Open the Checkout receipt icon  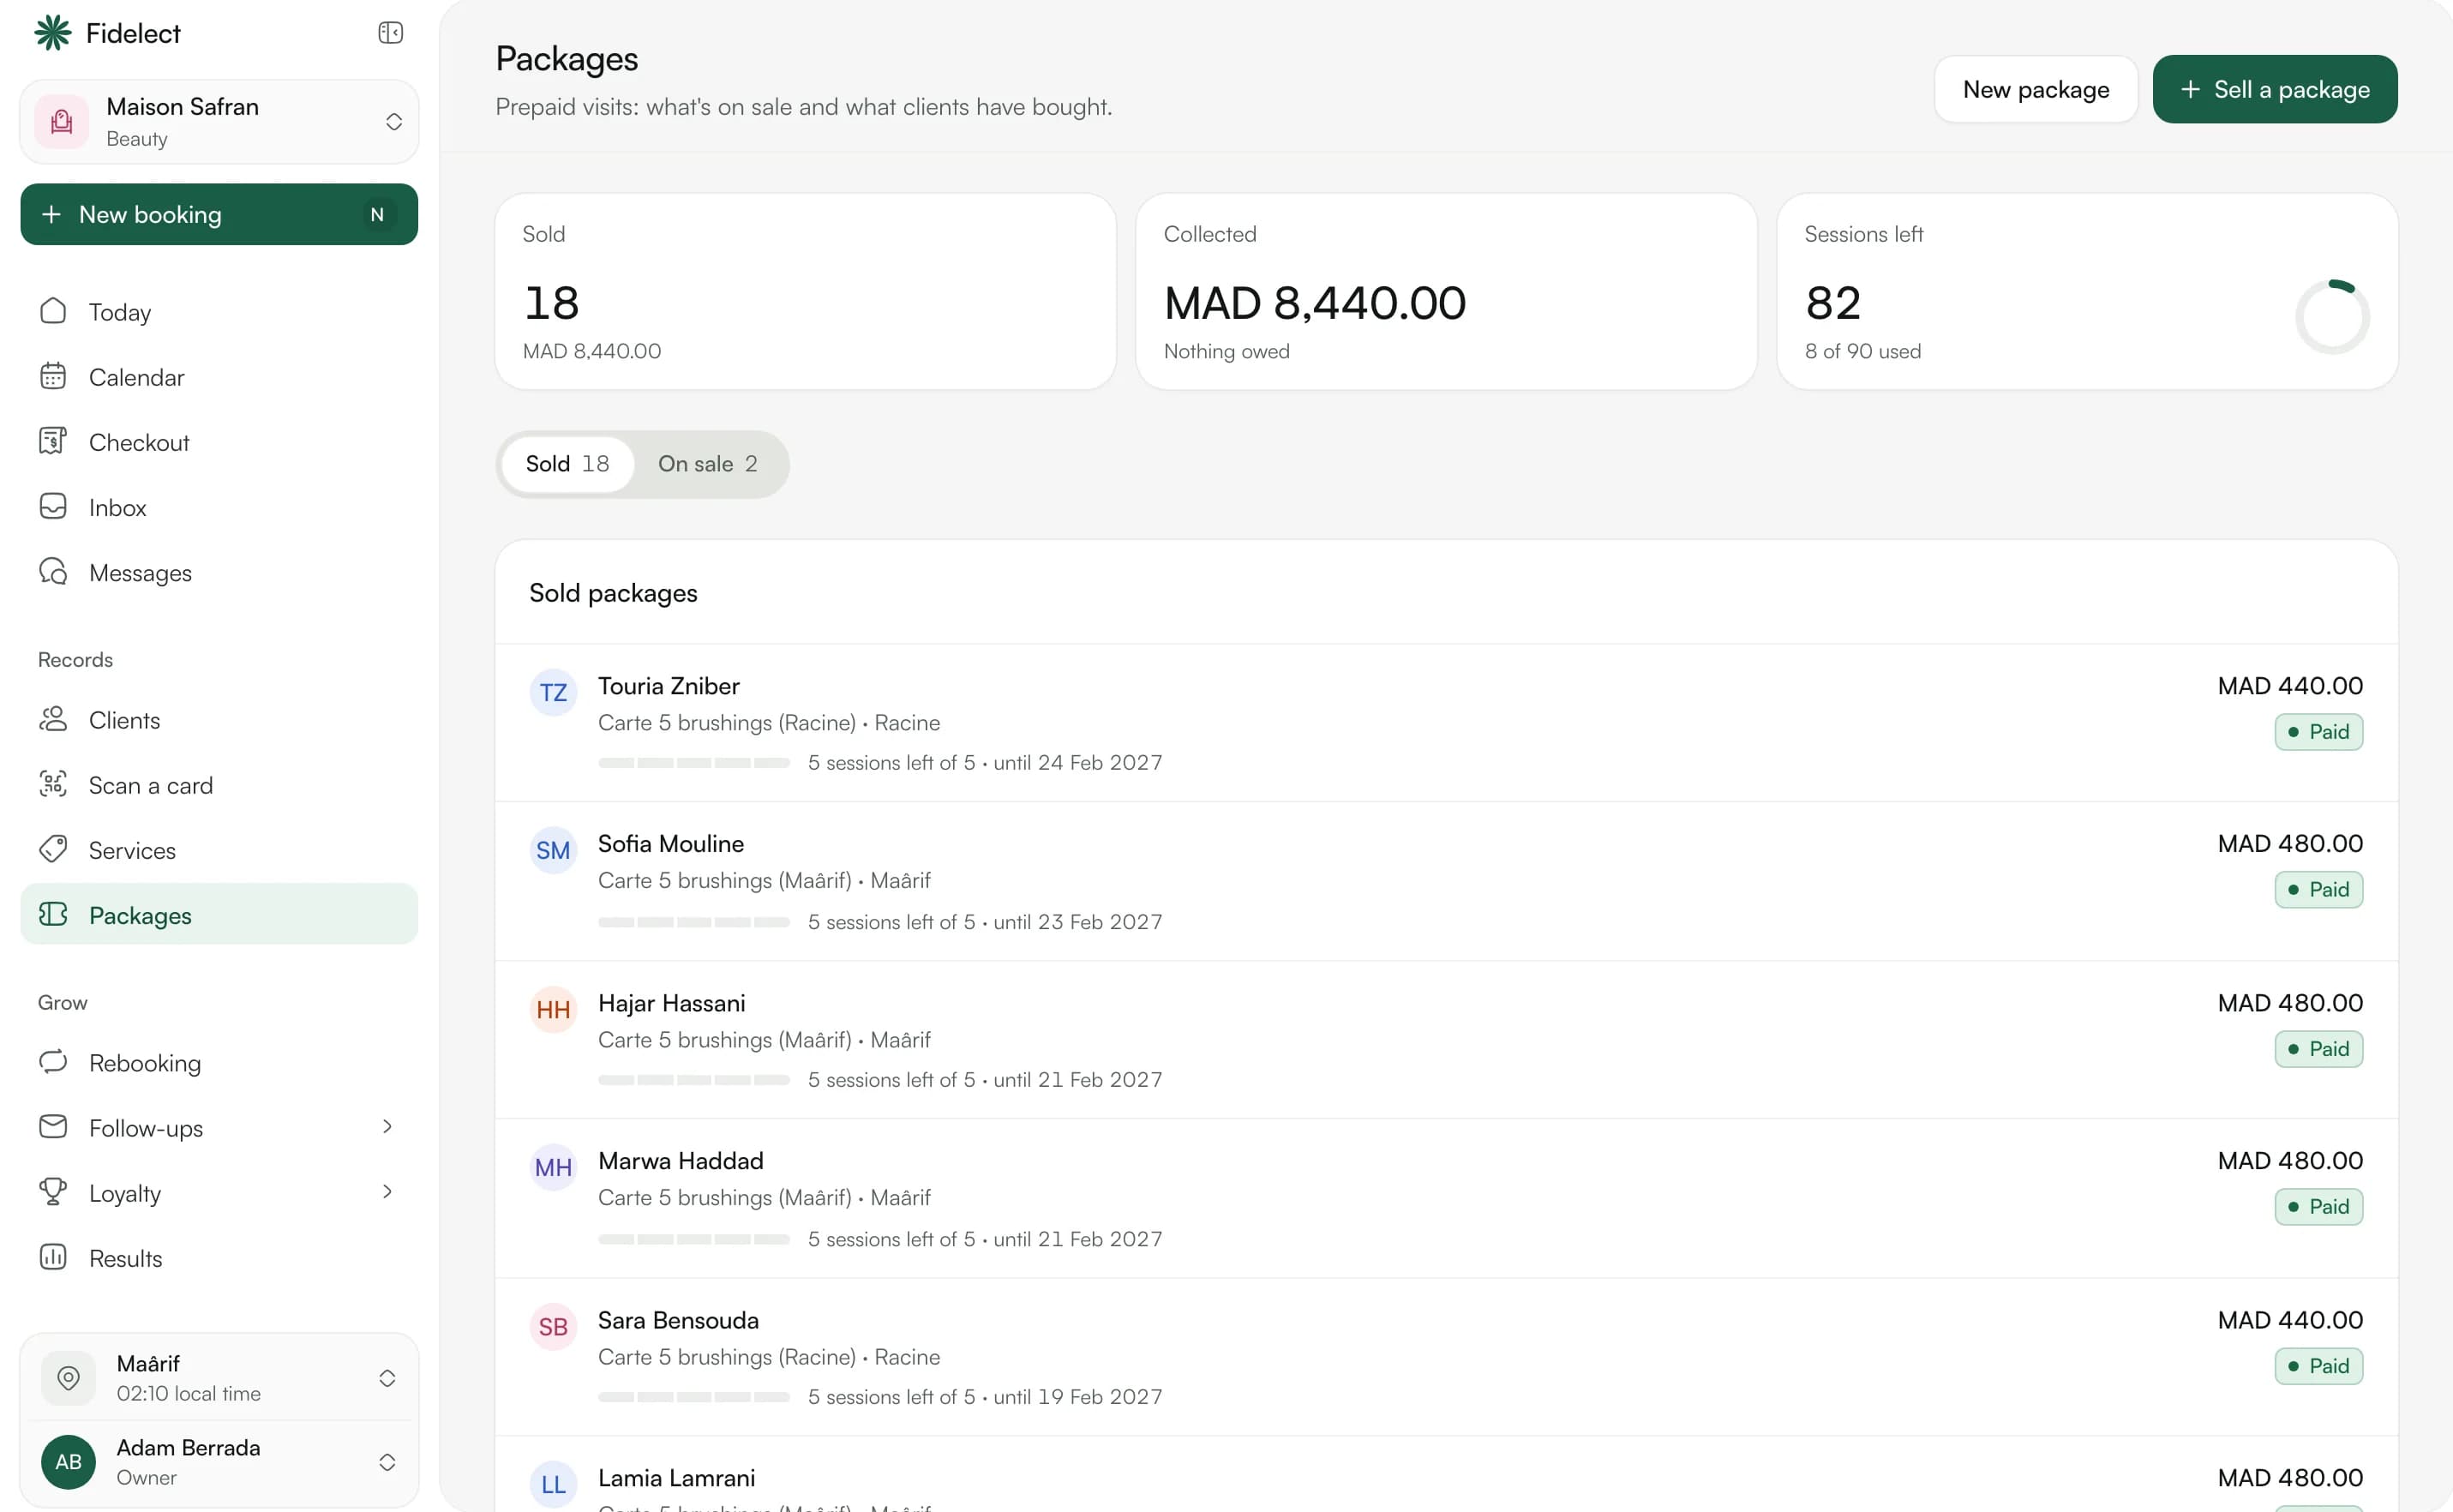[53, 441]
